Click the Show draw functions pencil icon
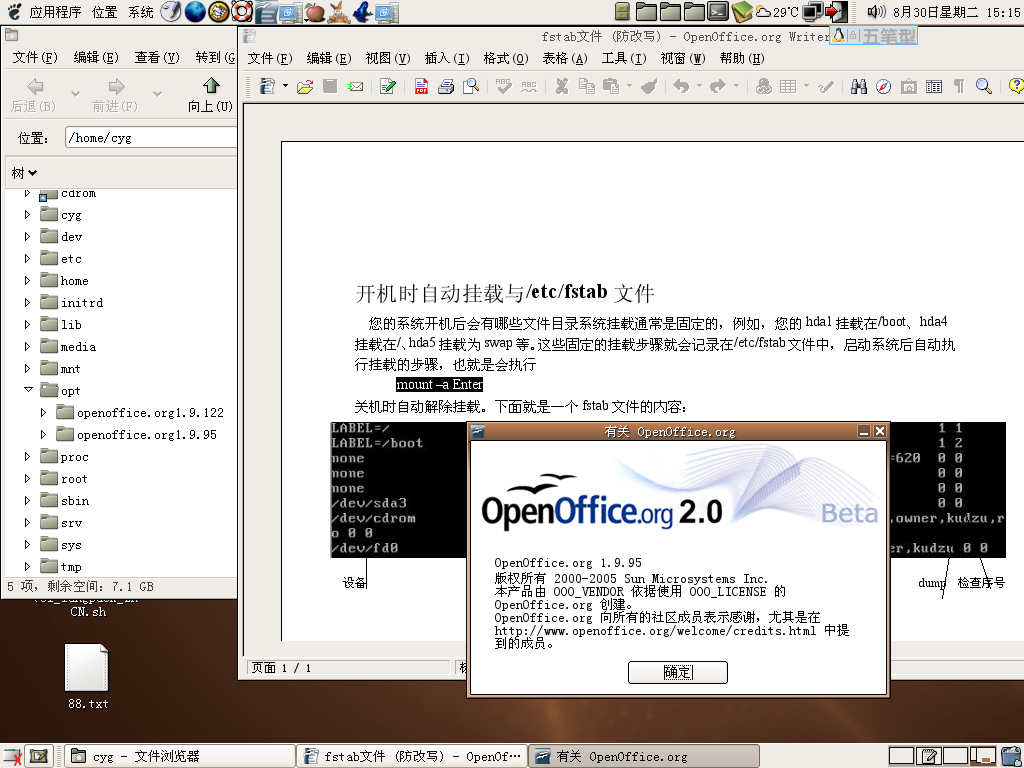1024x768 pixels. click(825, 86)
